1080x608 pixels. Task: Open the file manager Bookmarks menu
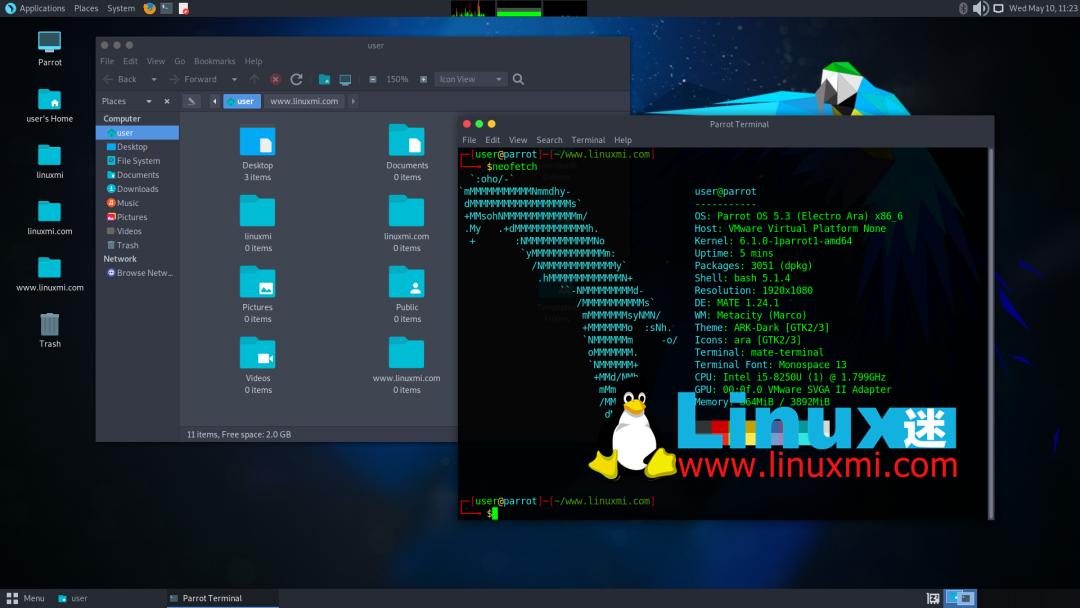pyautogui.click(x=214, y=61)
